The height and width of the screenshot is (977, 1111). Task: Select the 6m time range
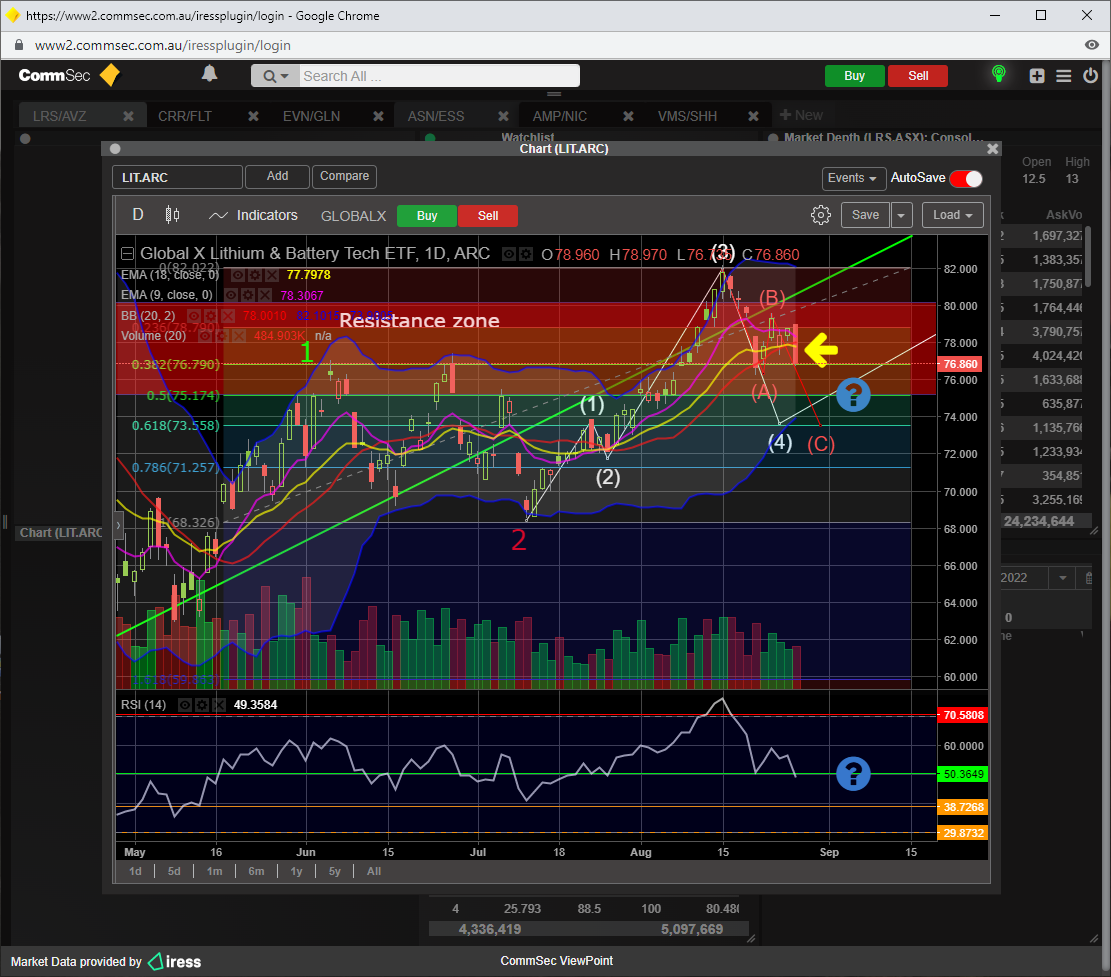tap(256, 871)
